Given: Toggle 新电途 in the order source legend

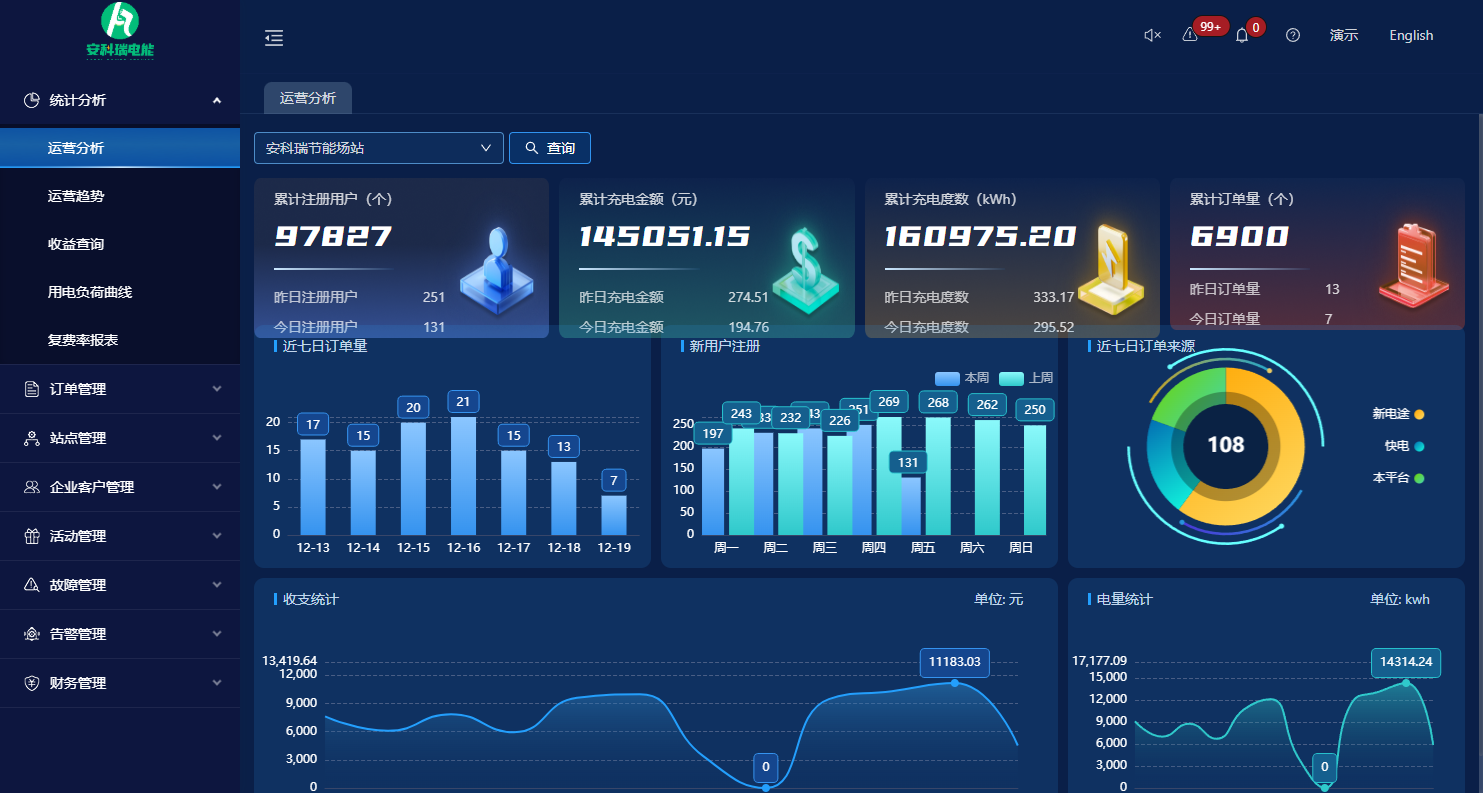Looking at the screenshot, I should pyautogui.click(x=1398, y=414).
